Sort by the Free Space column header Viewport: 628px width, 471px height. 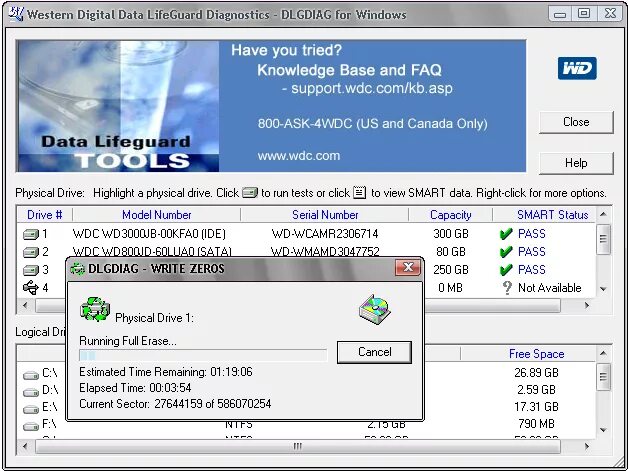tap(536, 354)
